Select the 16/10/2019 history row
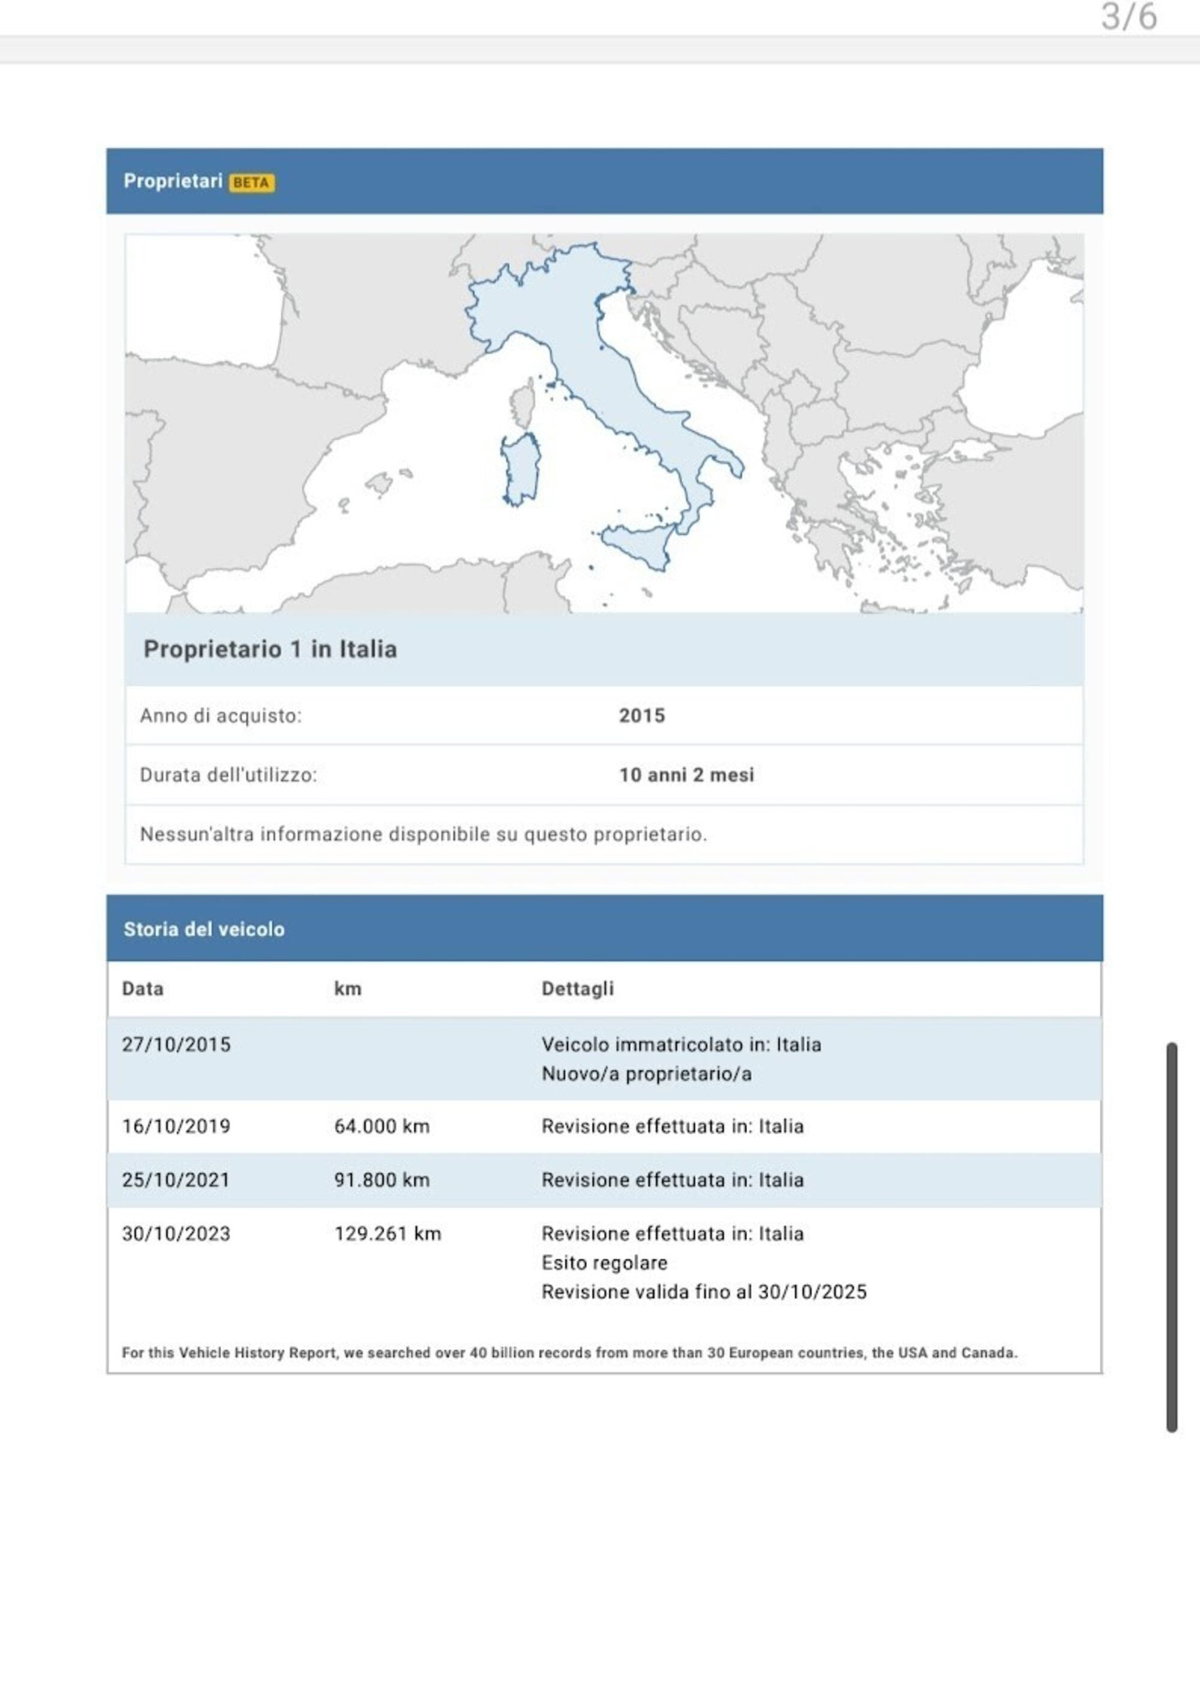This screenshot has height=1699, width=1200. pos(604,1126)
